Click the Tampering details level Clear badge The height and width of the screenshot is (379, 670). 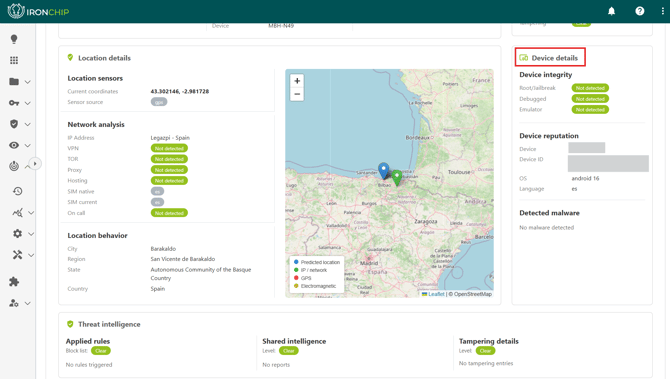485,351
